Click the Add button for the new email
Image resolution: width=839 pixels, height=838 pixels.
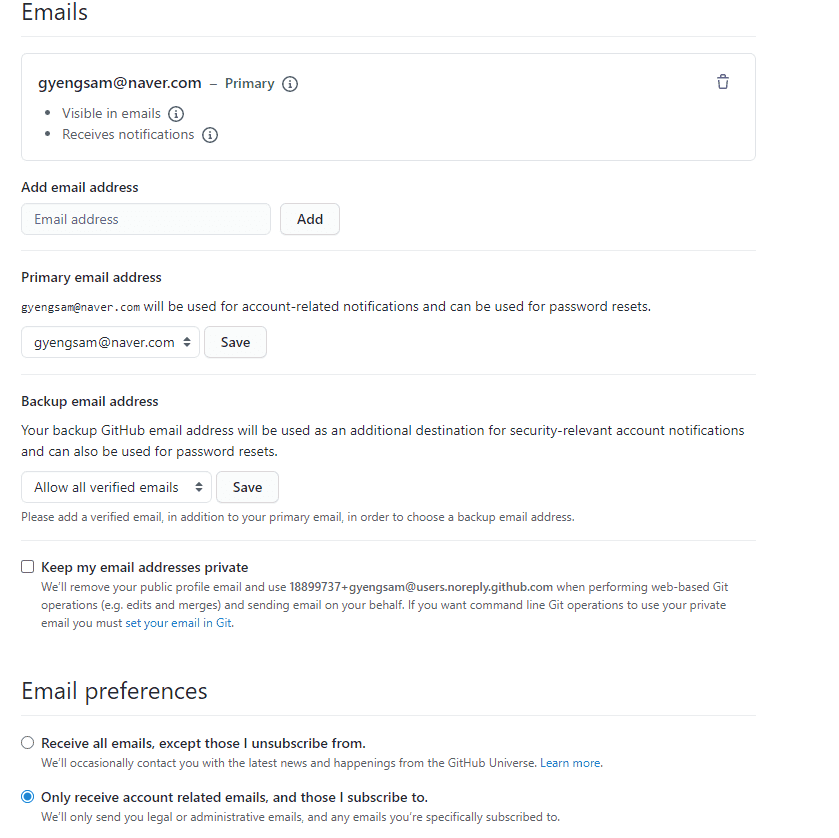tap(310, 219)
